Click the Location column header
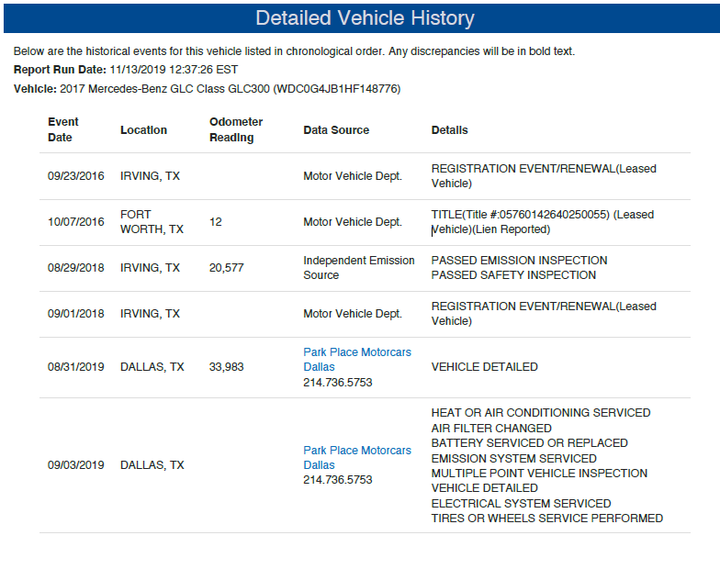 click(144, 130)
